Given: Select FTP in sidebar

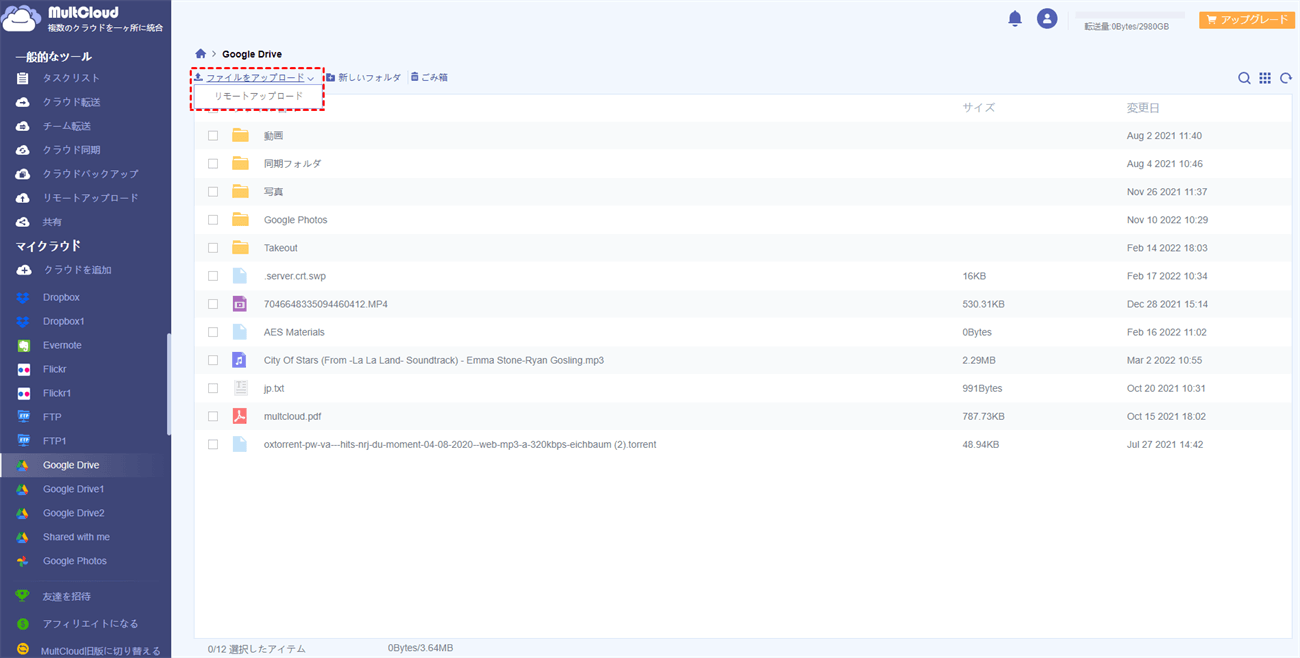Looking at the screenshot, I should (54, 417).
